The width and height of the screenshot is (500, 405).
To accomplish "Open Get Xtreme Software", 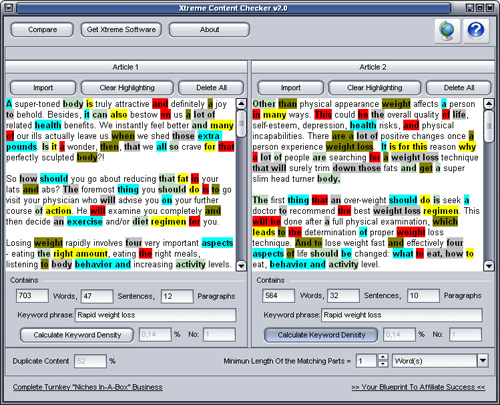I will pos(121,30).
